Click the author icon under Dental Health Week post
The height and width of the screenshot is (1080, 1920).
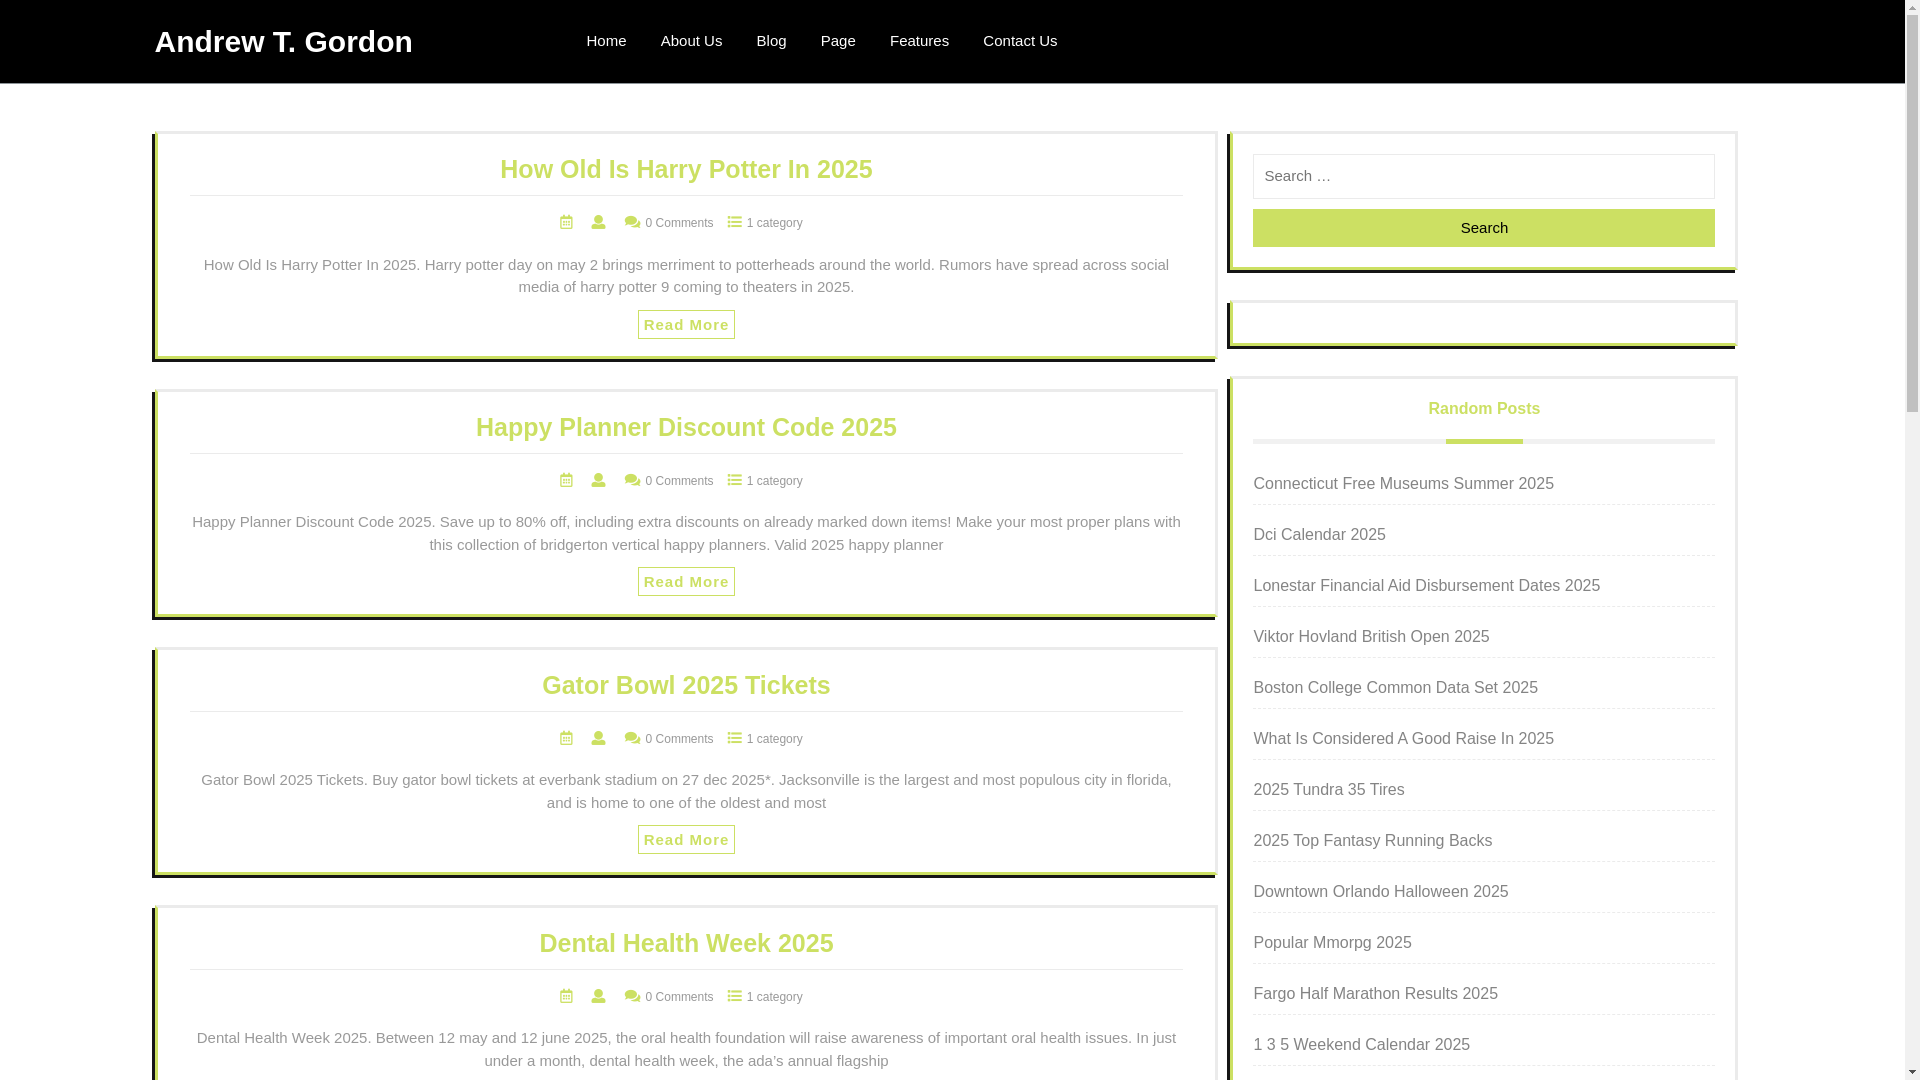(x=598, y=996)
